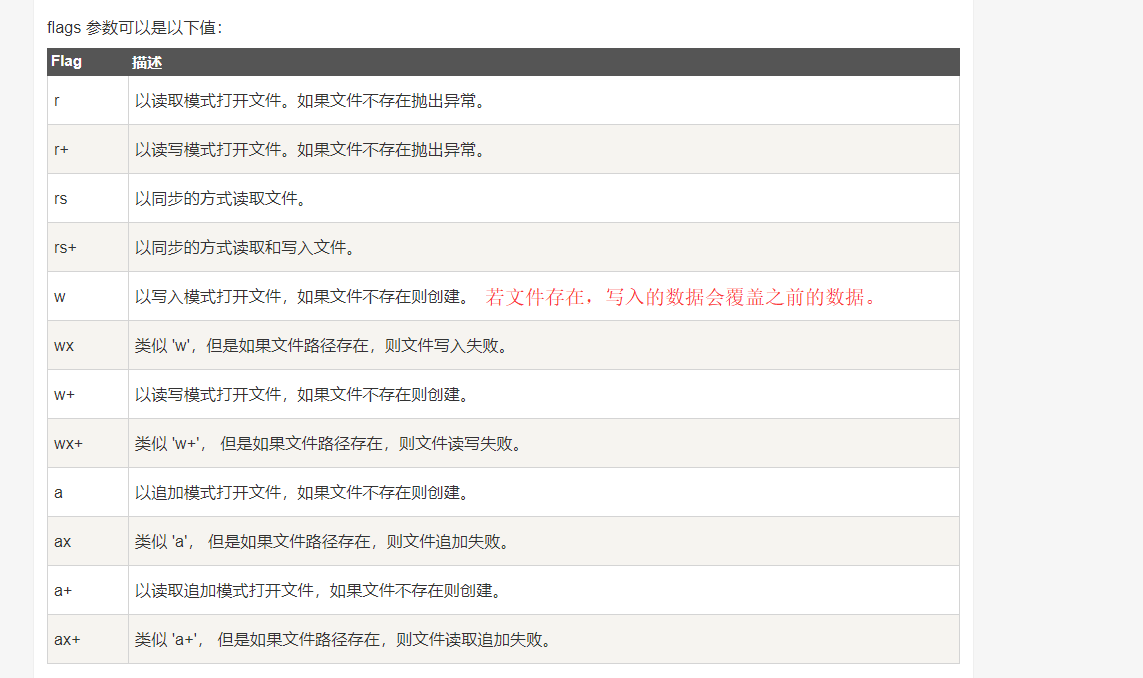Select the 'a+' flag cell

63,591
